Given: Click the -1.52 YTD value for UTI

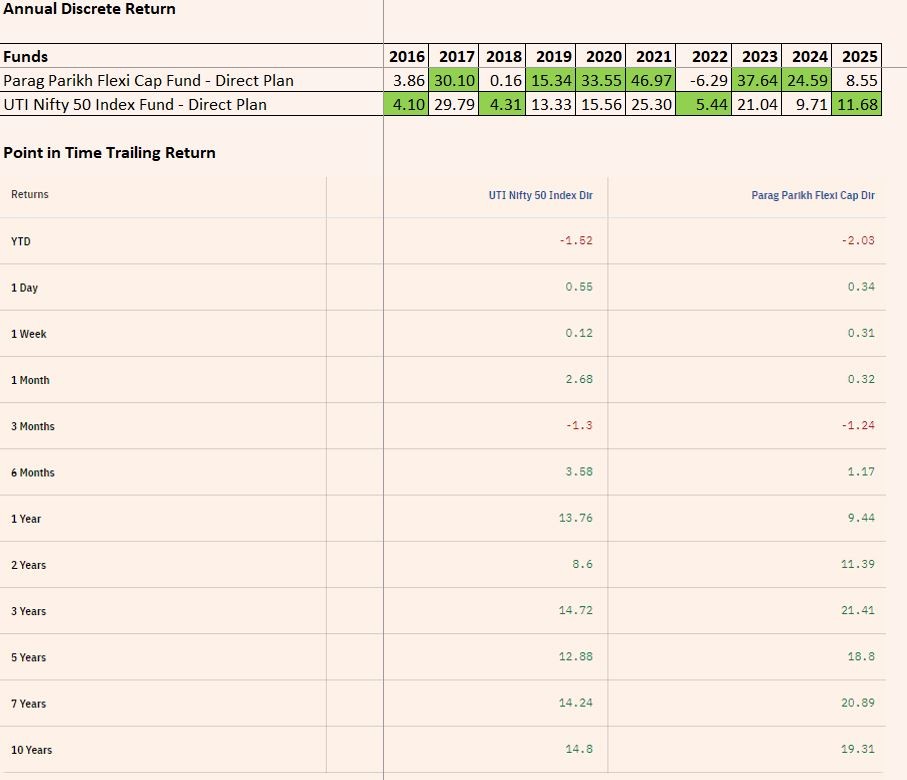Looking at the screenshot, I should tap(576, 241).
